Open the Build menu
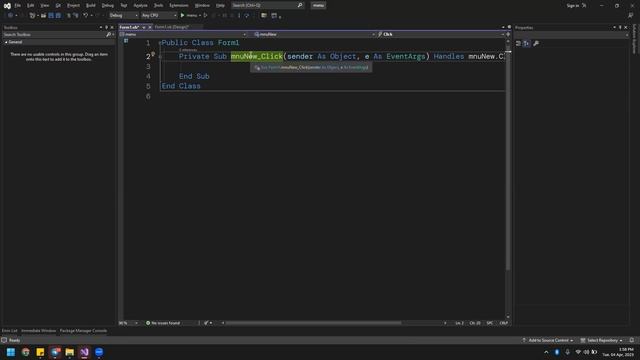 tap(91, 6)
